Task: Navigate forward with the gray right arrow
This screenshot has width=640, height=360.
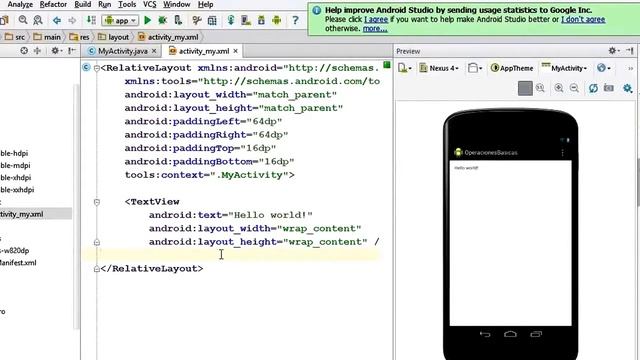Action: (72, 20)
